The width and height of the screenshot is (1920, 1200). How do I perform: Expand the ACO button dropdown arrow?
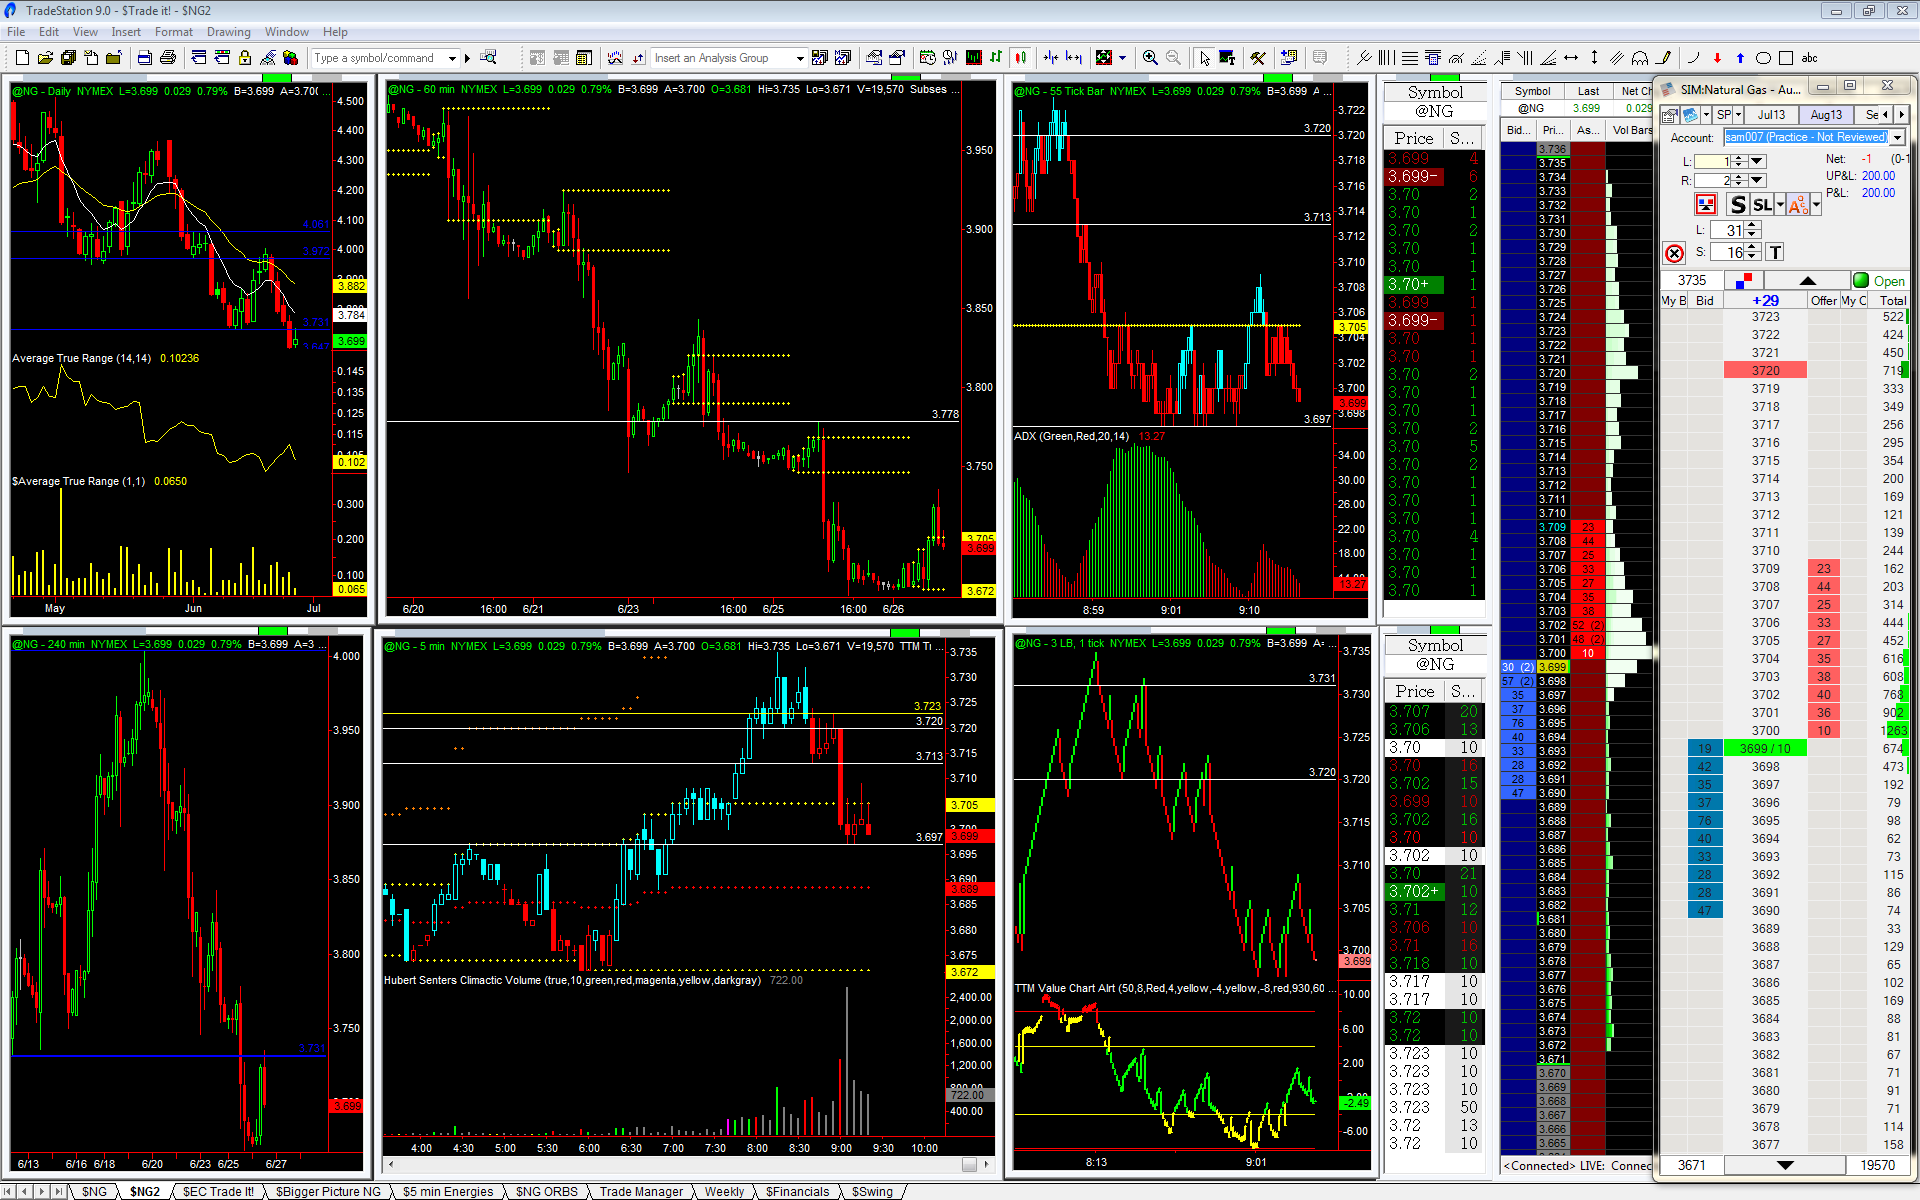point(1816,205)
